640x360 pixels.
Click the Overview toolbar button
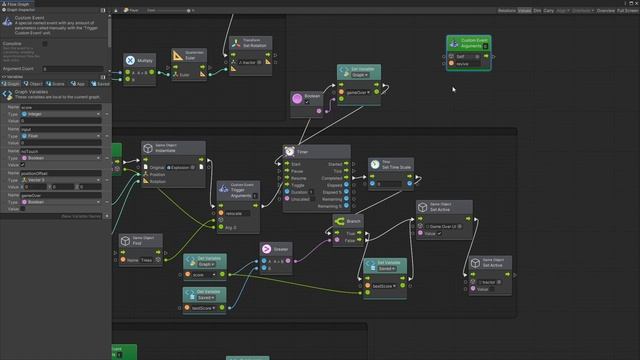tap(606, 11)
